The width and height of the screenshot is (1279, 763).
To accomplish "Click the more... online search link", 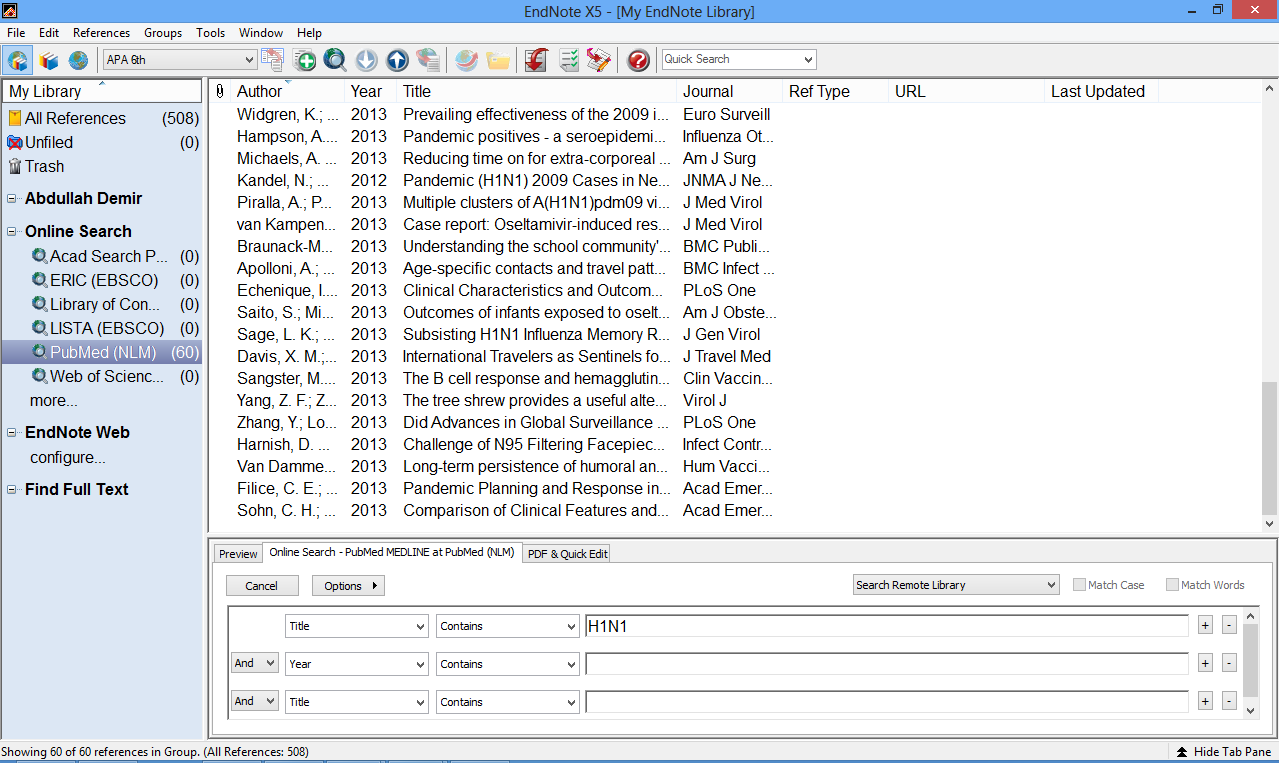I will click(x=54, y=401).
